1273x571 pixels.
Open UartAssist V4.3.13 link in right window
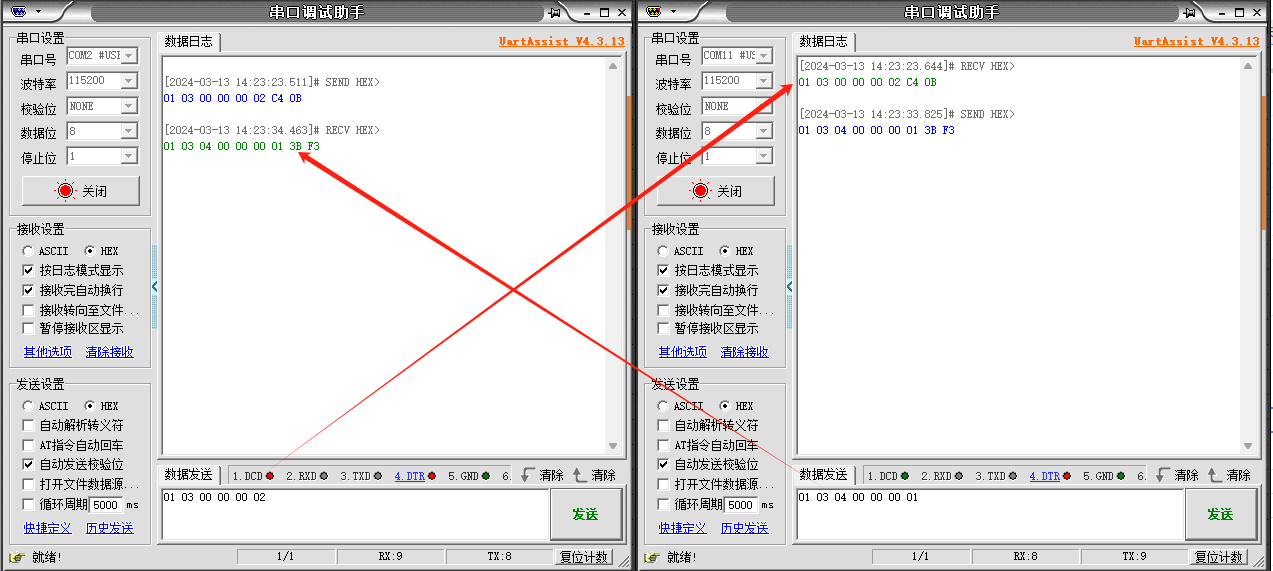(1196, 42)
